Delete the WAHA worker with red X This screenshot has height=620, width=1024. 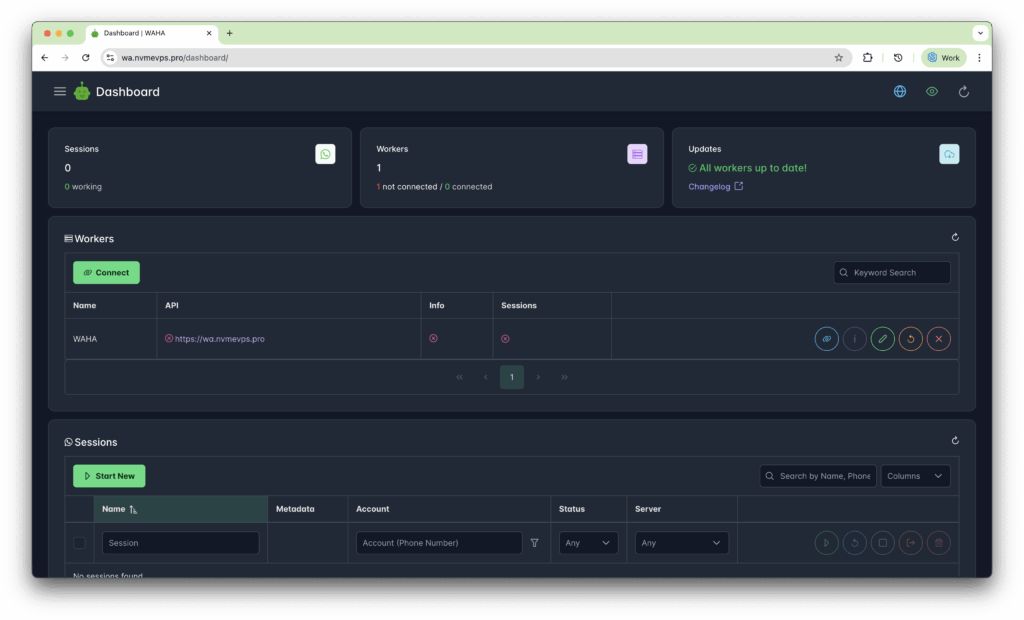[938, 339]
